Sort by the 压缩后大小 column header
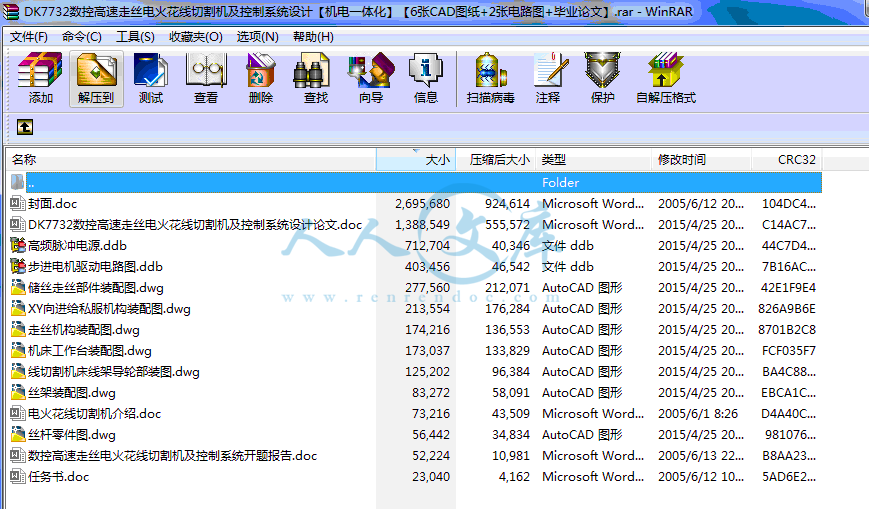The width and height of the screenshot is (869, 509). [x=495, y=160]
